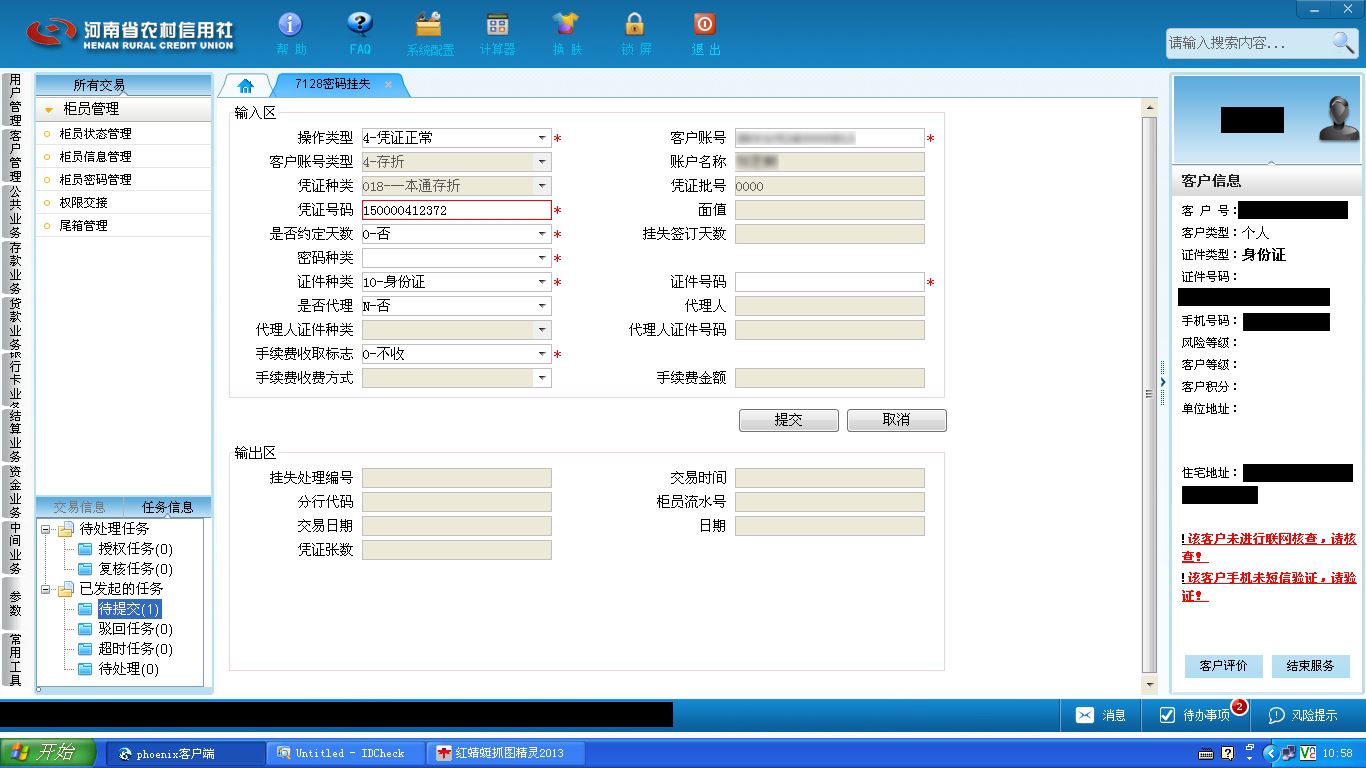Open the FAQ icon in toolbar

pyautogui.click(x=360, y=33)
